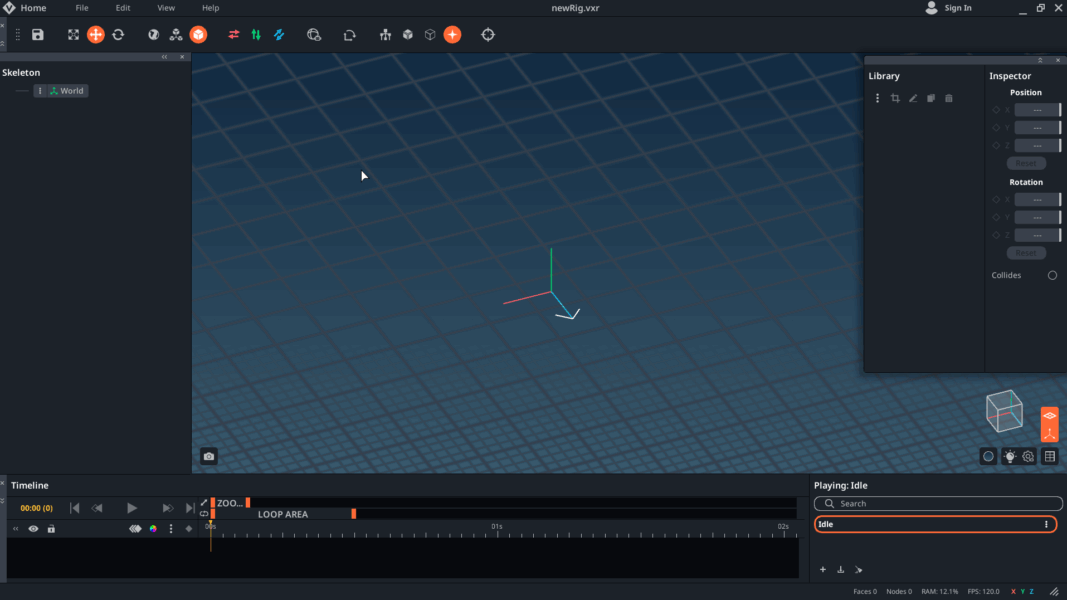This screenshot has height=600, width=1067.
Task: Open the Library three-dot menu
Action: [x=877, y=99]
